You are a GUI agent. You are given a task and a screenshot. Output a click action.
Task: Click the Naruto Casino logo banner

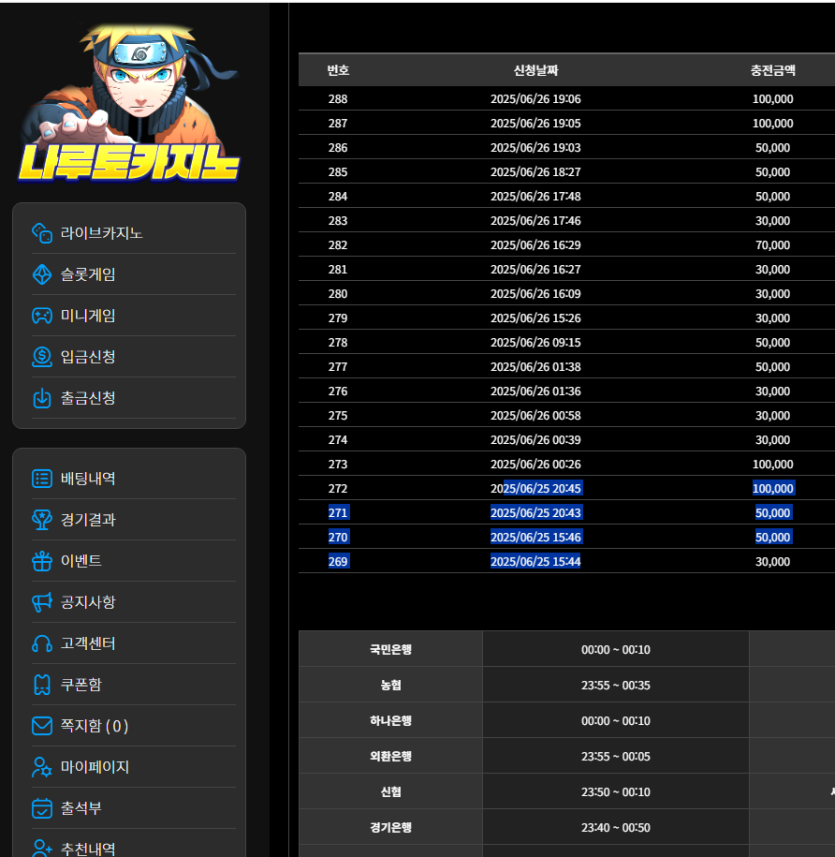(x=128, y=105)
